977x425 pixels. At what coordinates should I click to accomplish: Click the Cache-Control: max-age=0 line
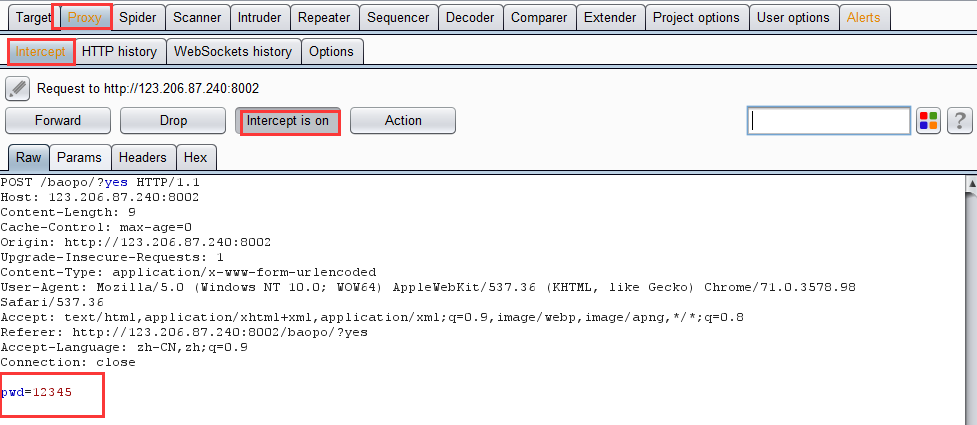(x=96, y=227)
